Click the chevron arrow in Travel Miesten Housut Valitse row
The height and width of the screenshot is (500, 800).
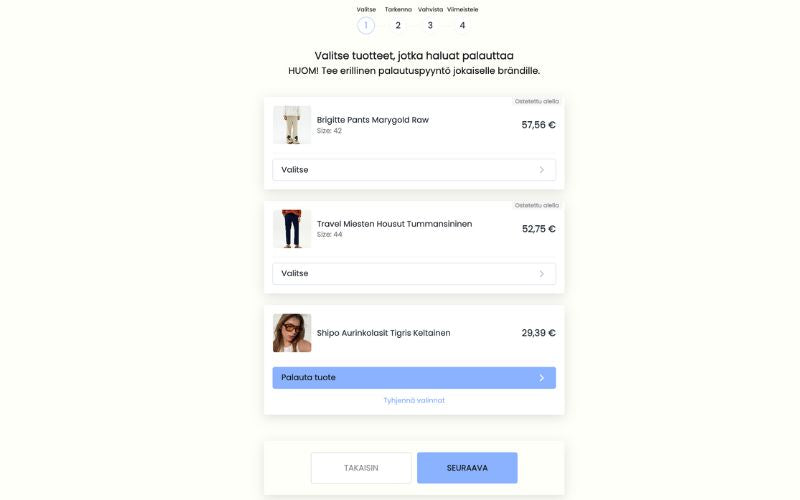(541, 274)
